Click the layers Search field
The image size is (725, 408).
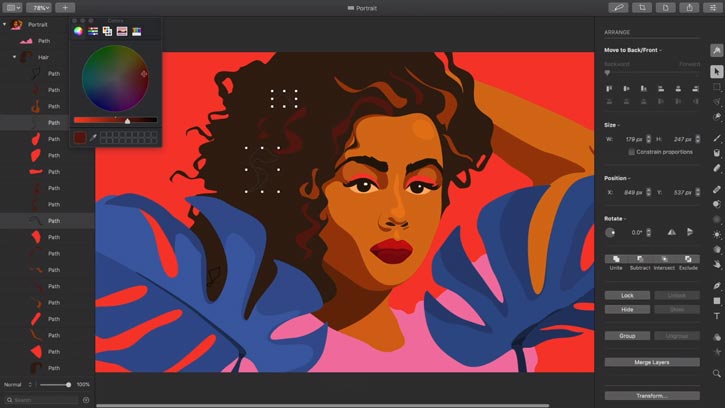[x=42, y=400]
